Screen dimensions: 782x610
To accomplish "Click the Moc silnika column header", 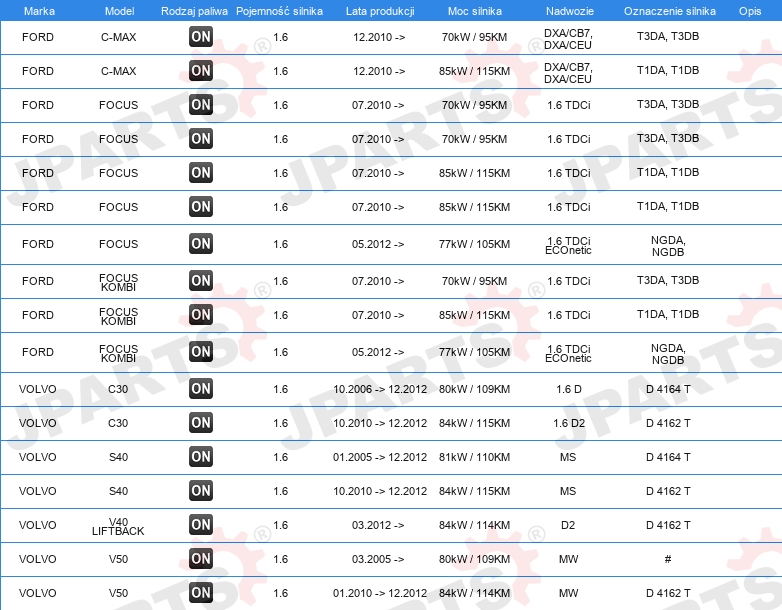I will pyautogui.click(x=474, y=11).
